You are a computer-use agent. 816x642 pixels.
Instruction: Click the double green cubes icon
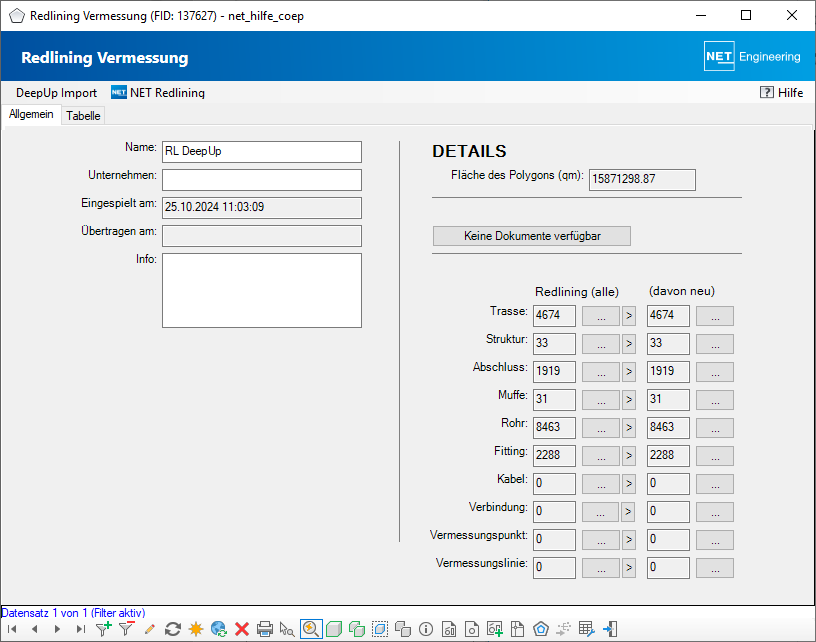(x=356, y=629)
